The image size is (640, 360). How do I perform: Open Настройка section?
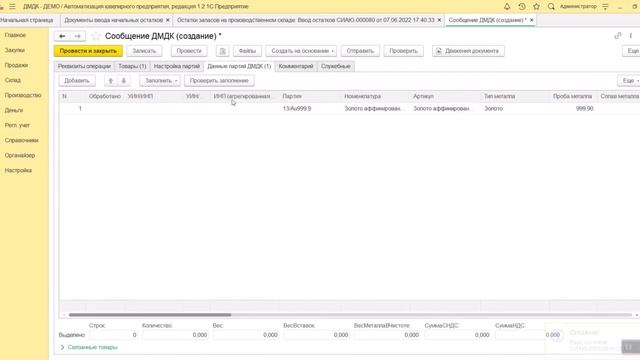click(18, 170)
